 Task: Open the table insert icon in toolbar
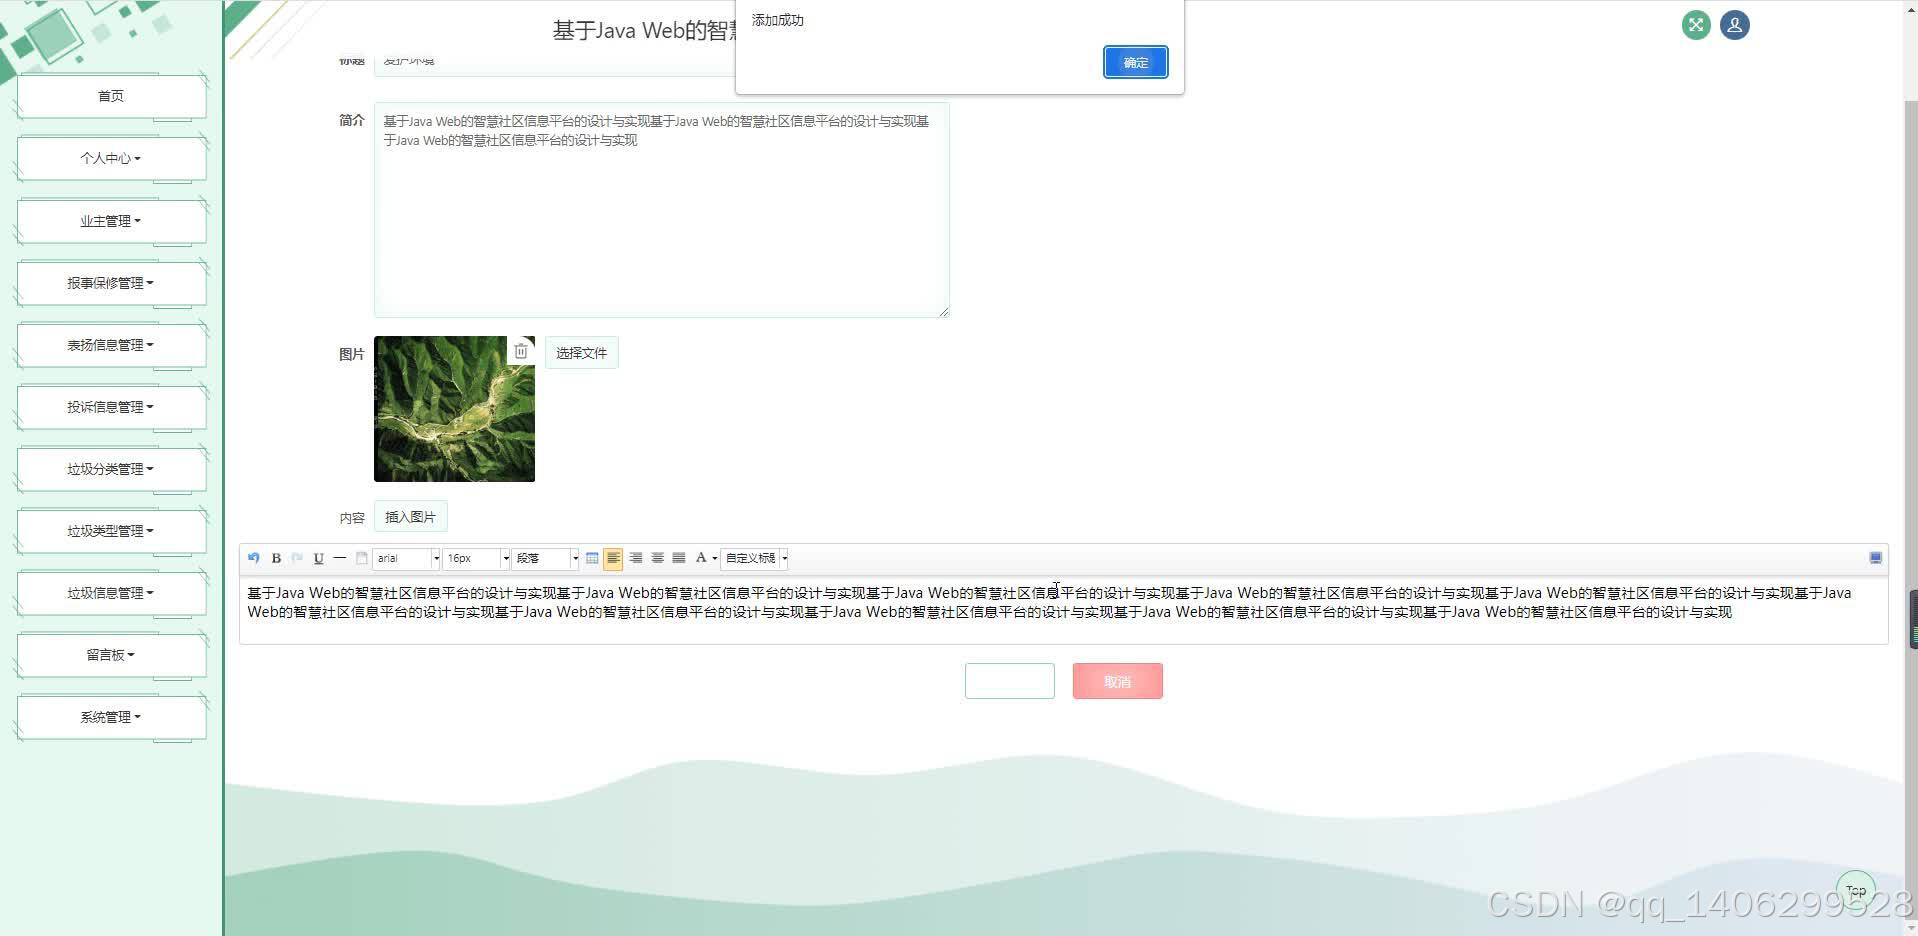pyautogui.click(x=592, y=558)
